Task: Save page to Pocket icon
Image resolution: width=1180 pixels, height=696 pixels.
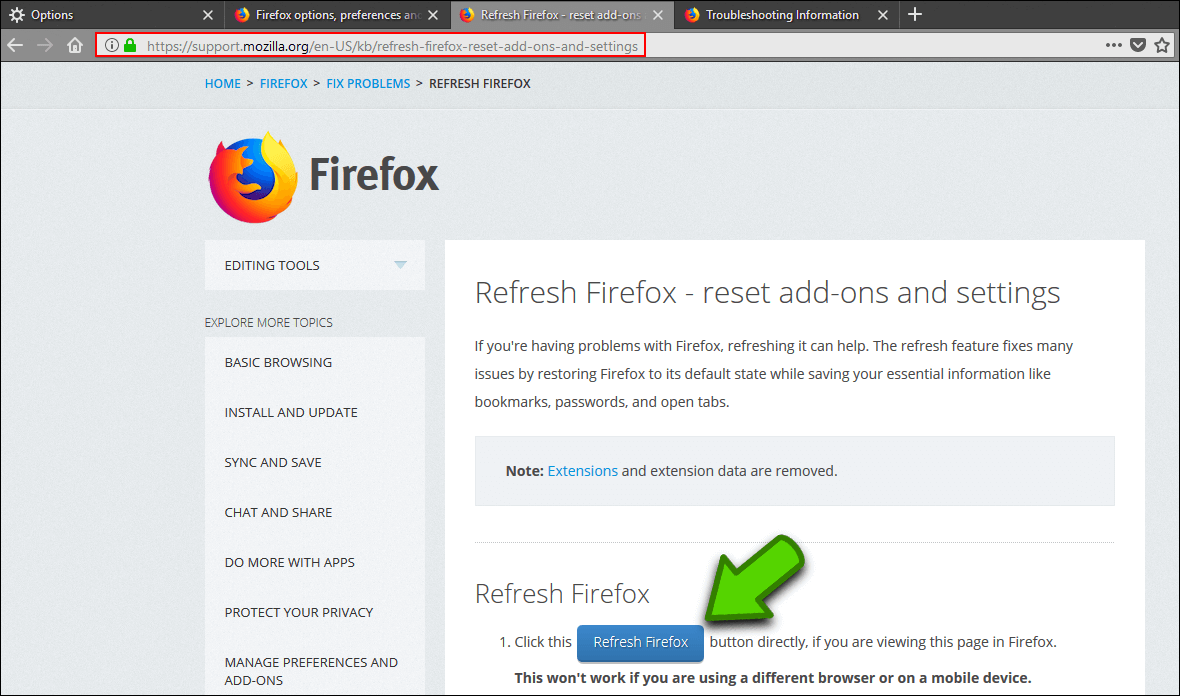Action: (1138, 45)
